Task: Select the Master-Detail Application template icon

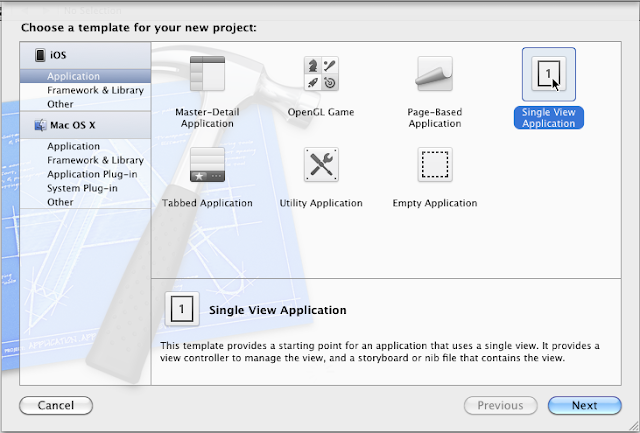Action: (207, 73)
